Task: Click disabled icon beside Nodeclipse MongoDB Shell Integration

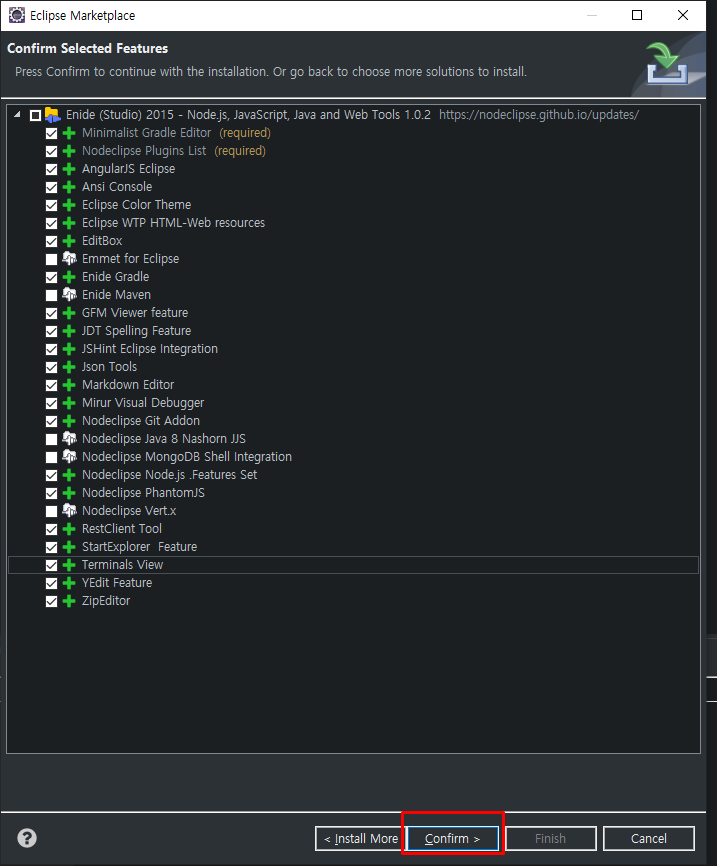Action: pyautogui.click(x=69, y=457)
